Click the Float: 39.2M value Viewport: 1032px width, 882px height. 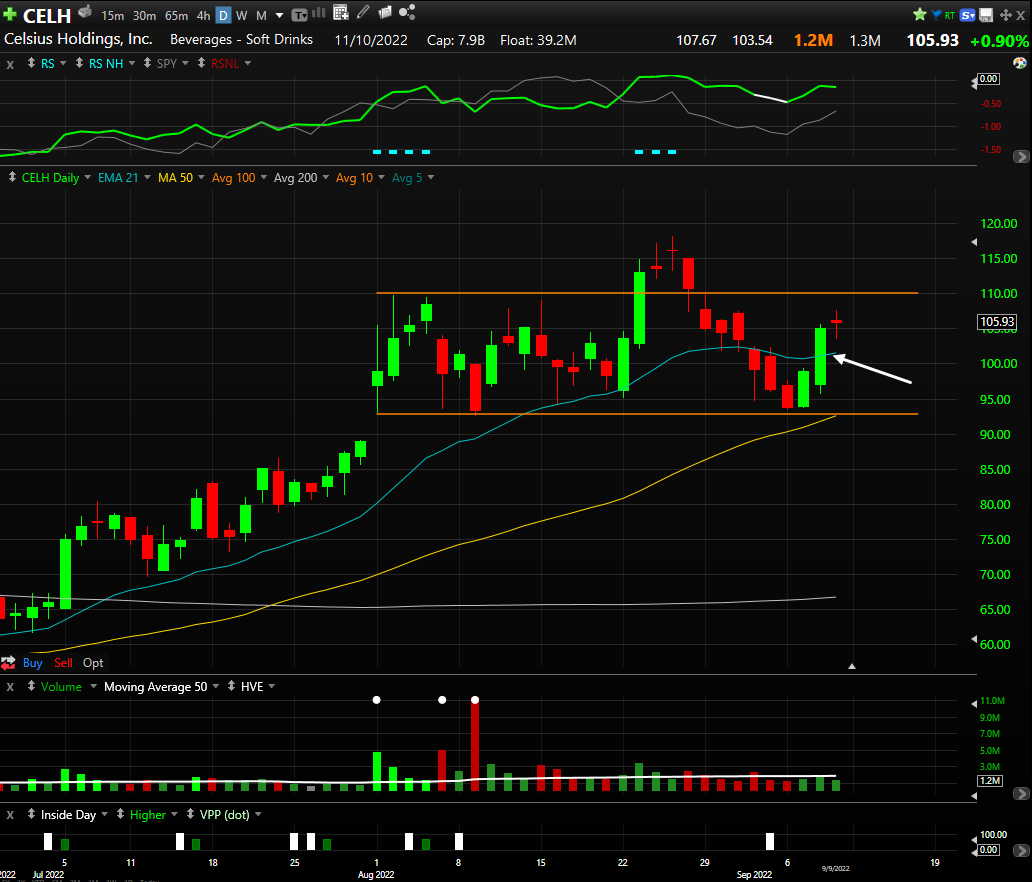(x=538, y=40)
